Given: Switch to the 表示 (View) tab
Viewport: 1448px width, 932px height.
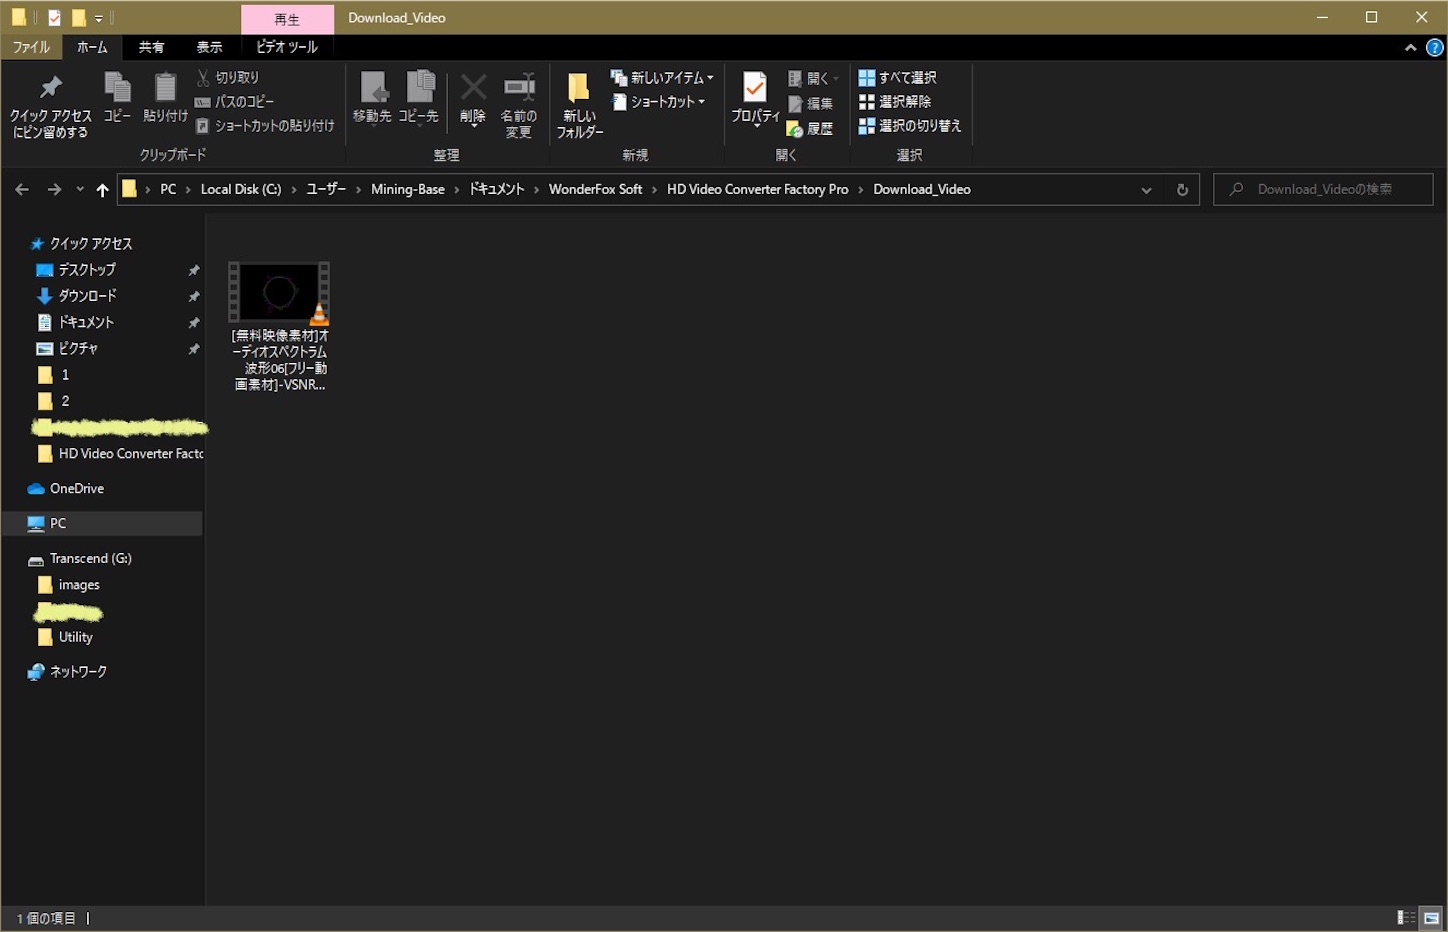Looking at the screenshot, I should [x=209, y=47].
